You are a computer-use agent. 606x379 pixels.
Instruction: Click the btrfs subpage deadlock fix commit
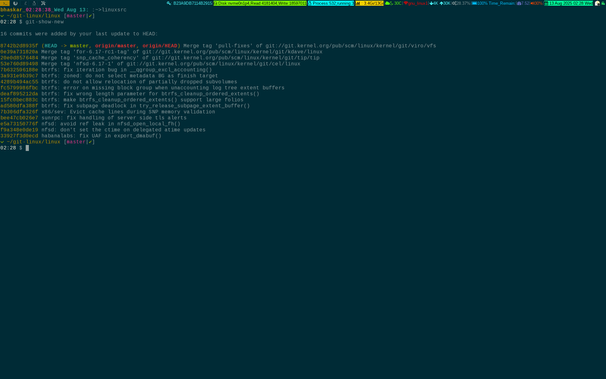click(125, 106)
